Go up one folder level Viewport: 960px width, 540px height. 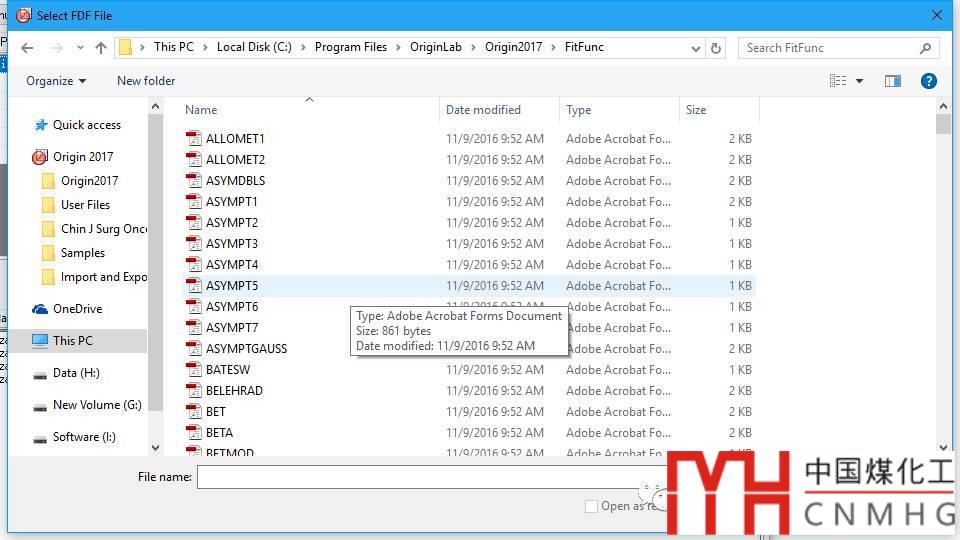click(101, 48)
